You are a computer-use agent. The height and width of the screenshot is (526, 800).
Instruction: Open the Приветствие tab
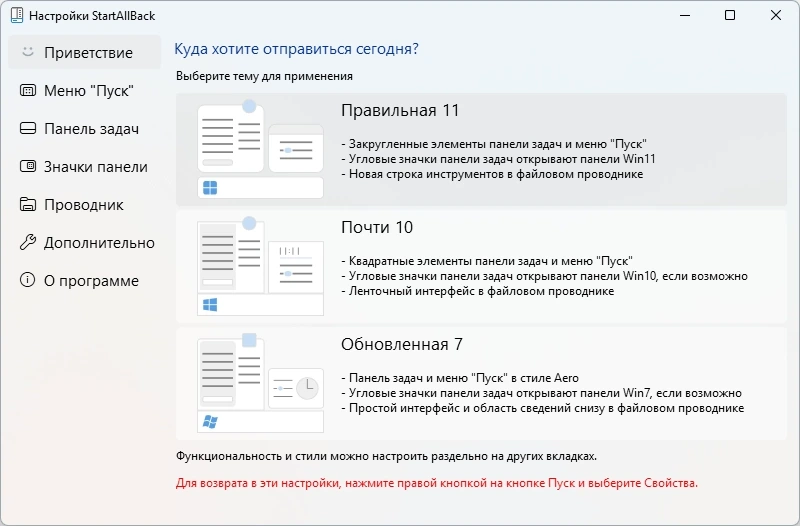click(85, 52)
